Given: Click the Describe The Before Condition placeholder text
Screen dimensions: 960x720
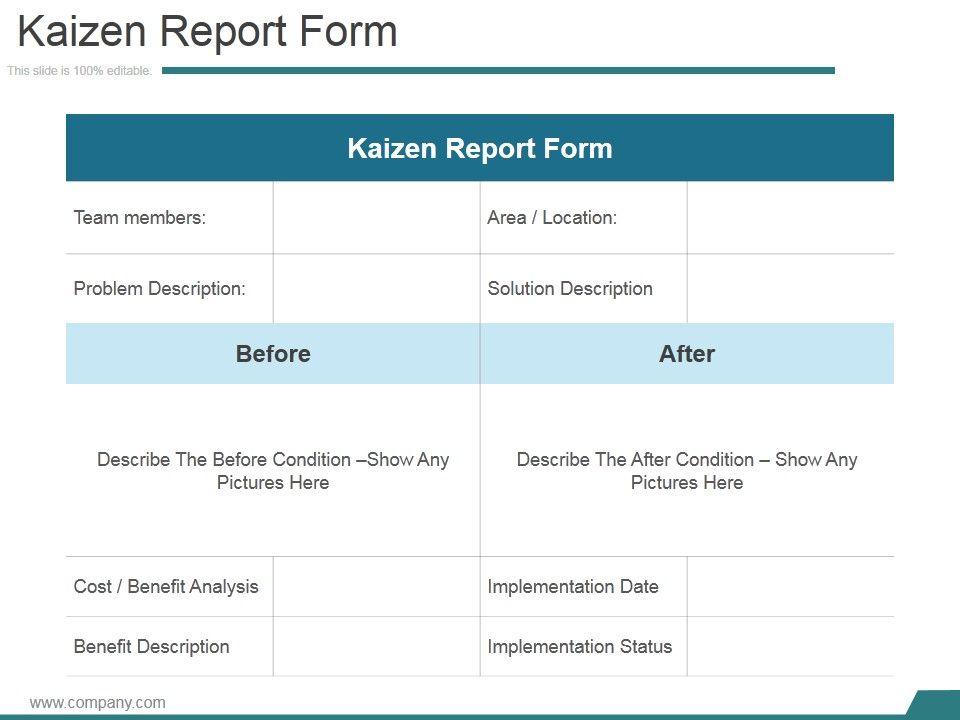Looking at the screenshot, I should click(273, 471).
